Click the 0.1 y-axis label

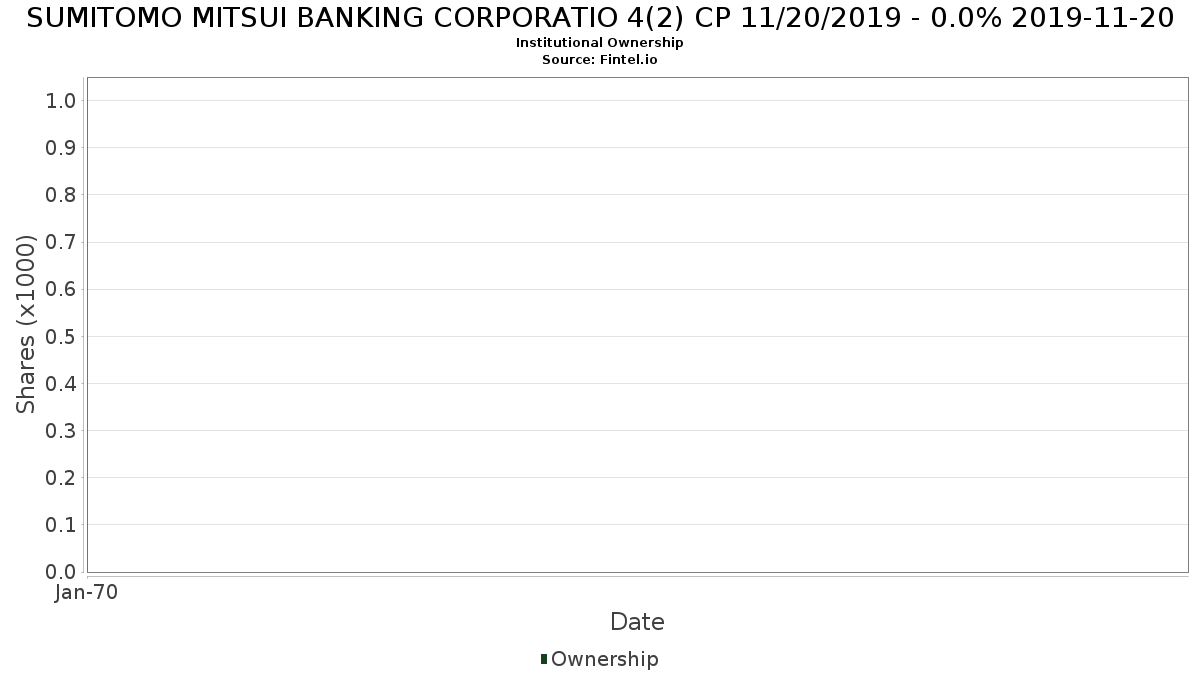point(61,524)
